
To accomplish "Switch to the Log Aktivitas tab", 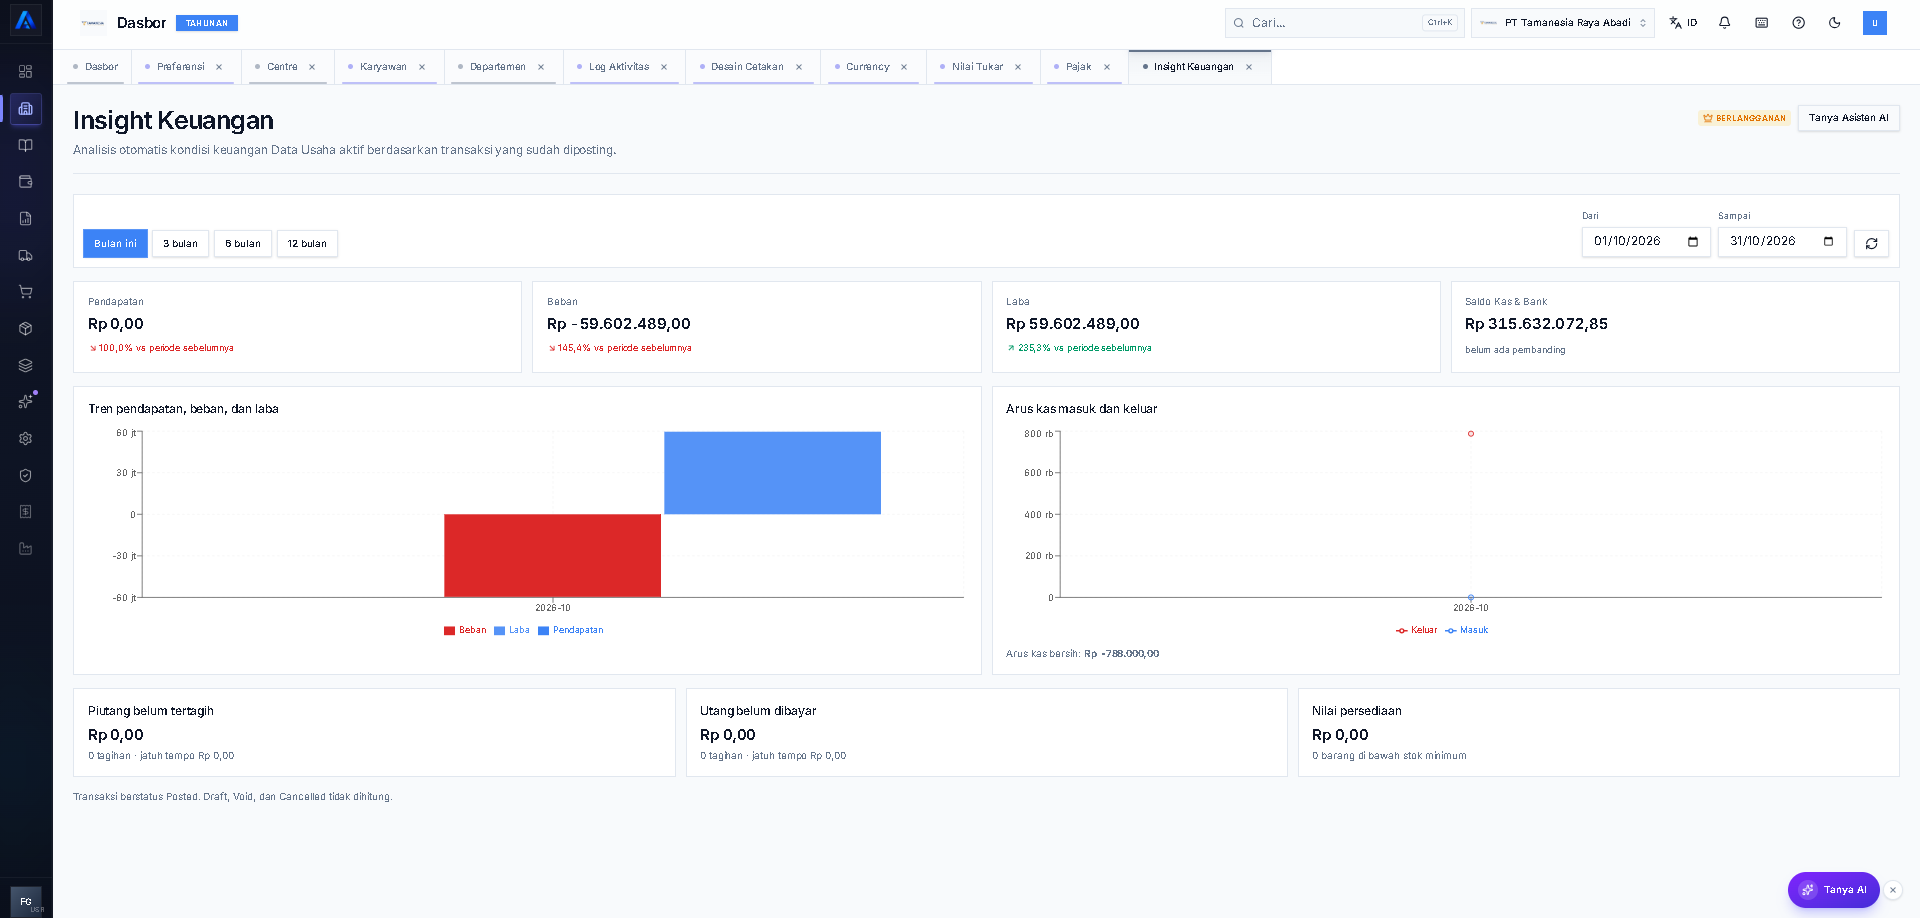I will (619, 67).
